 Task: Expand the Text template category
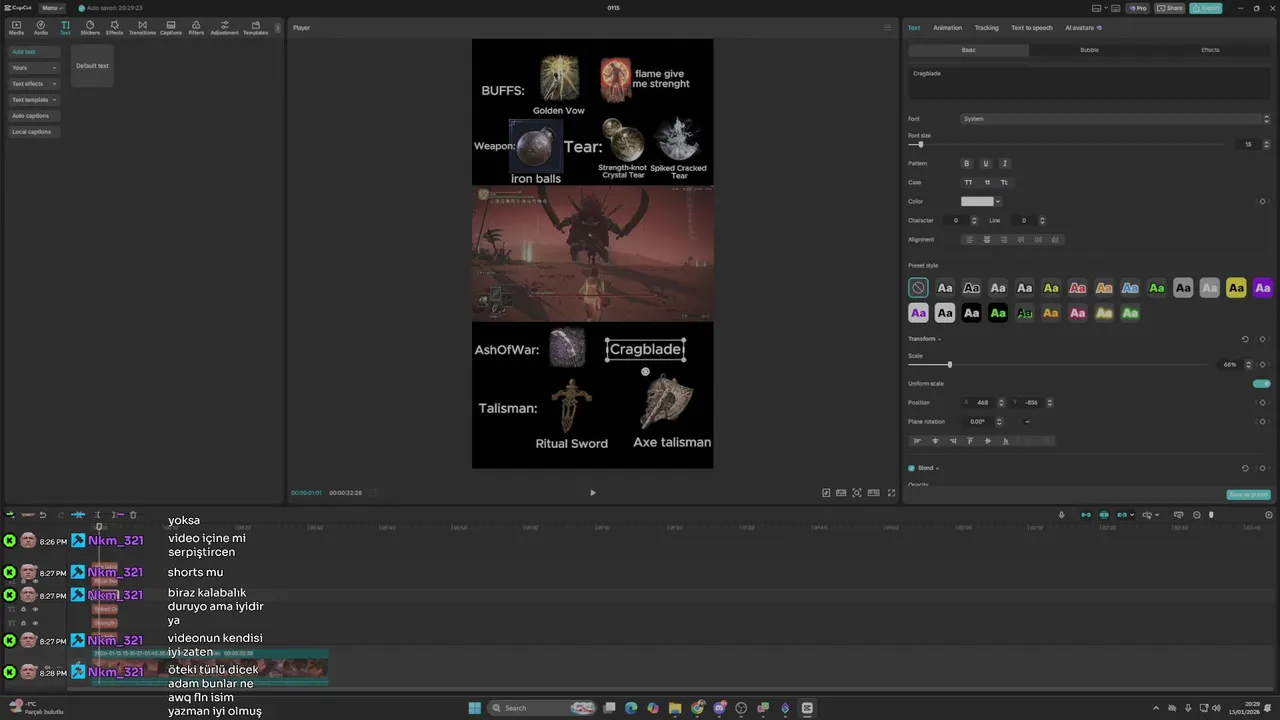point(34,100)
